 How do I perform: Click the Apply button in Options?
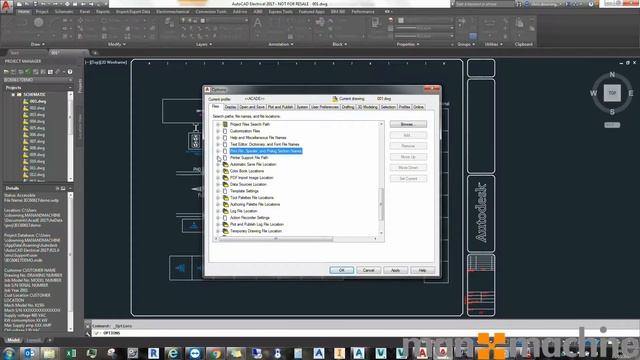pos(396,270)
